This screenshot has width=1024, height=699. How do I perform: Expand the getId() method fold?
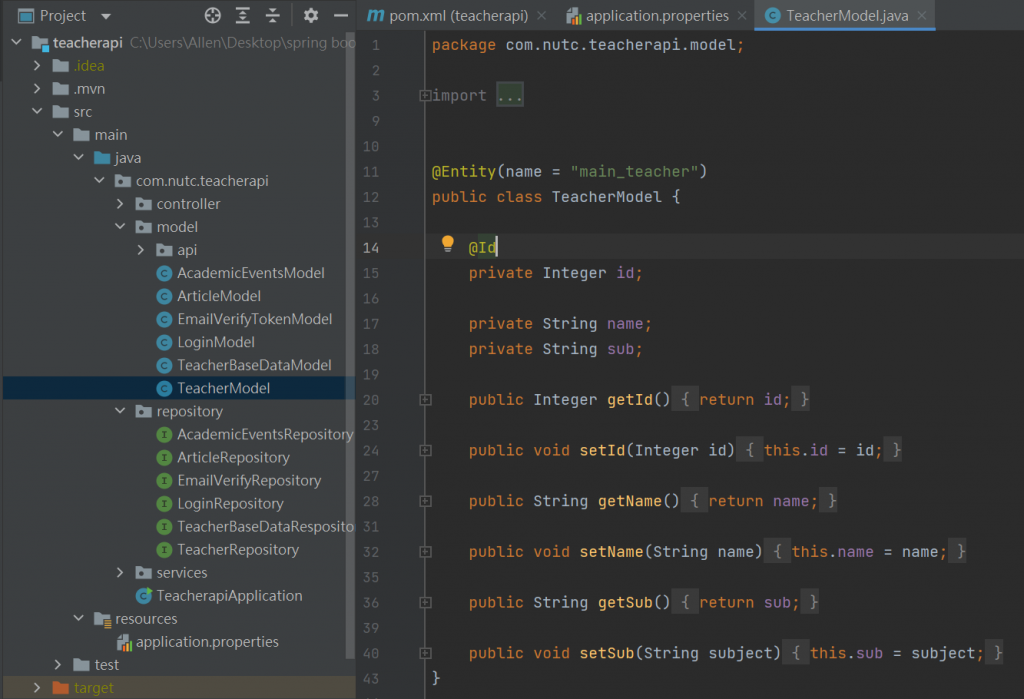425,400
